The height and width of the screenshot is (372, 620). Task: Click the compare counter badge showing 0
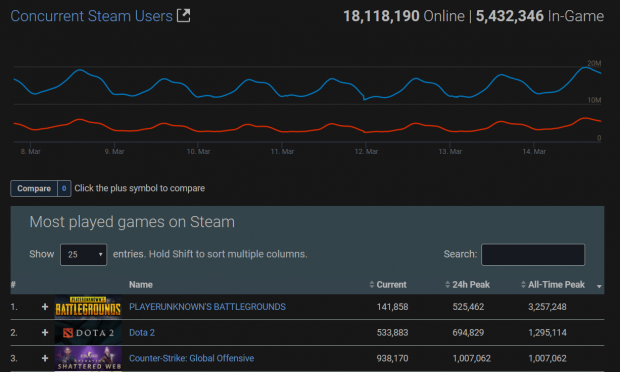[64, 189]
